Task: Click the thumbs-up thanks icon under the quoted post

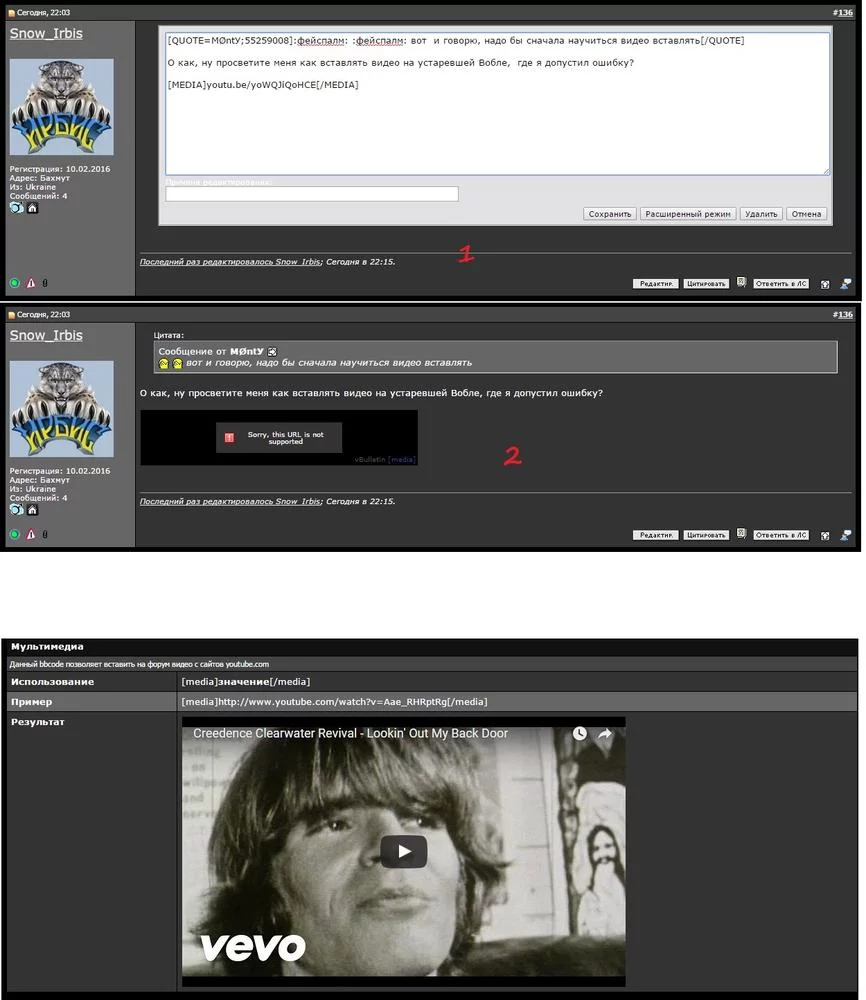Action: (846, 535)
